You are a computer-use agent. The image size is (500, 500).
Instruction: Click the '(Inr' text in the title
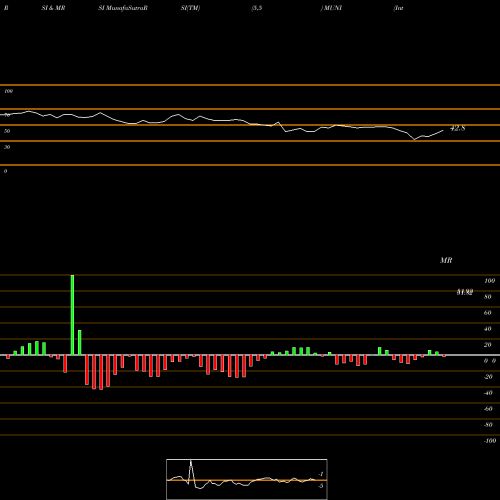click(x=398, y=8)
